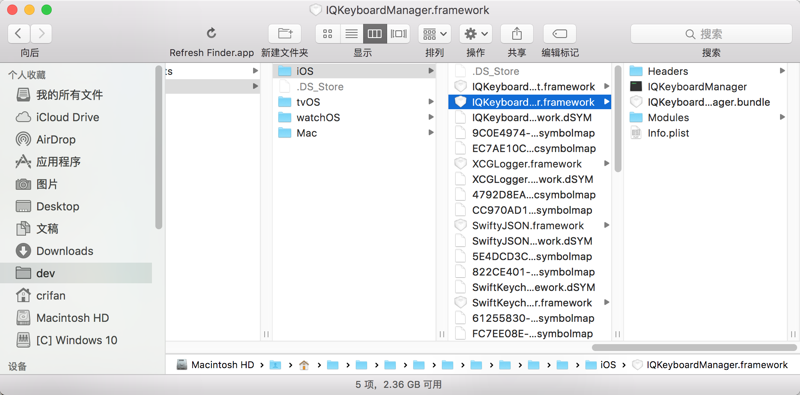Switch to list view mode
Screen dimensions: 800x395
click(351, 34)
